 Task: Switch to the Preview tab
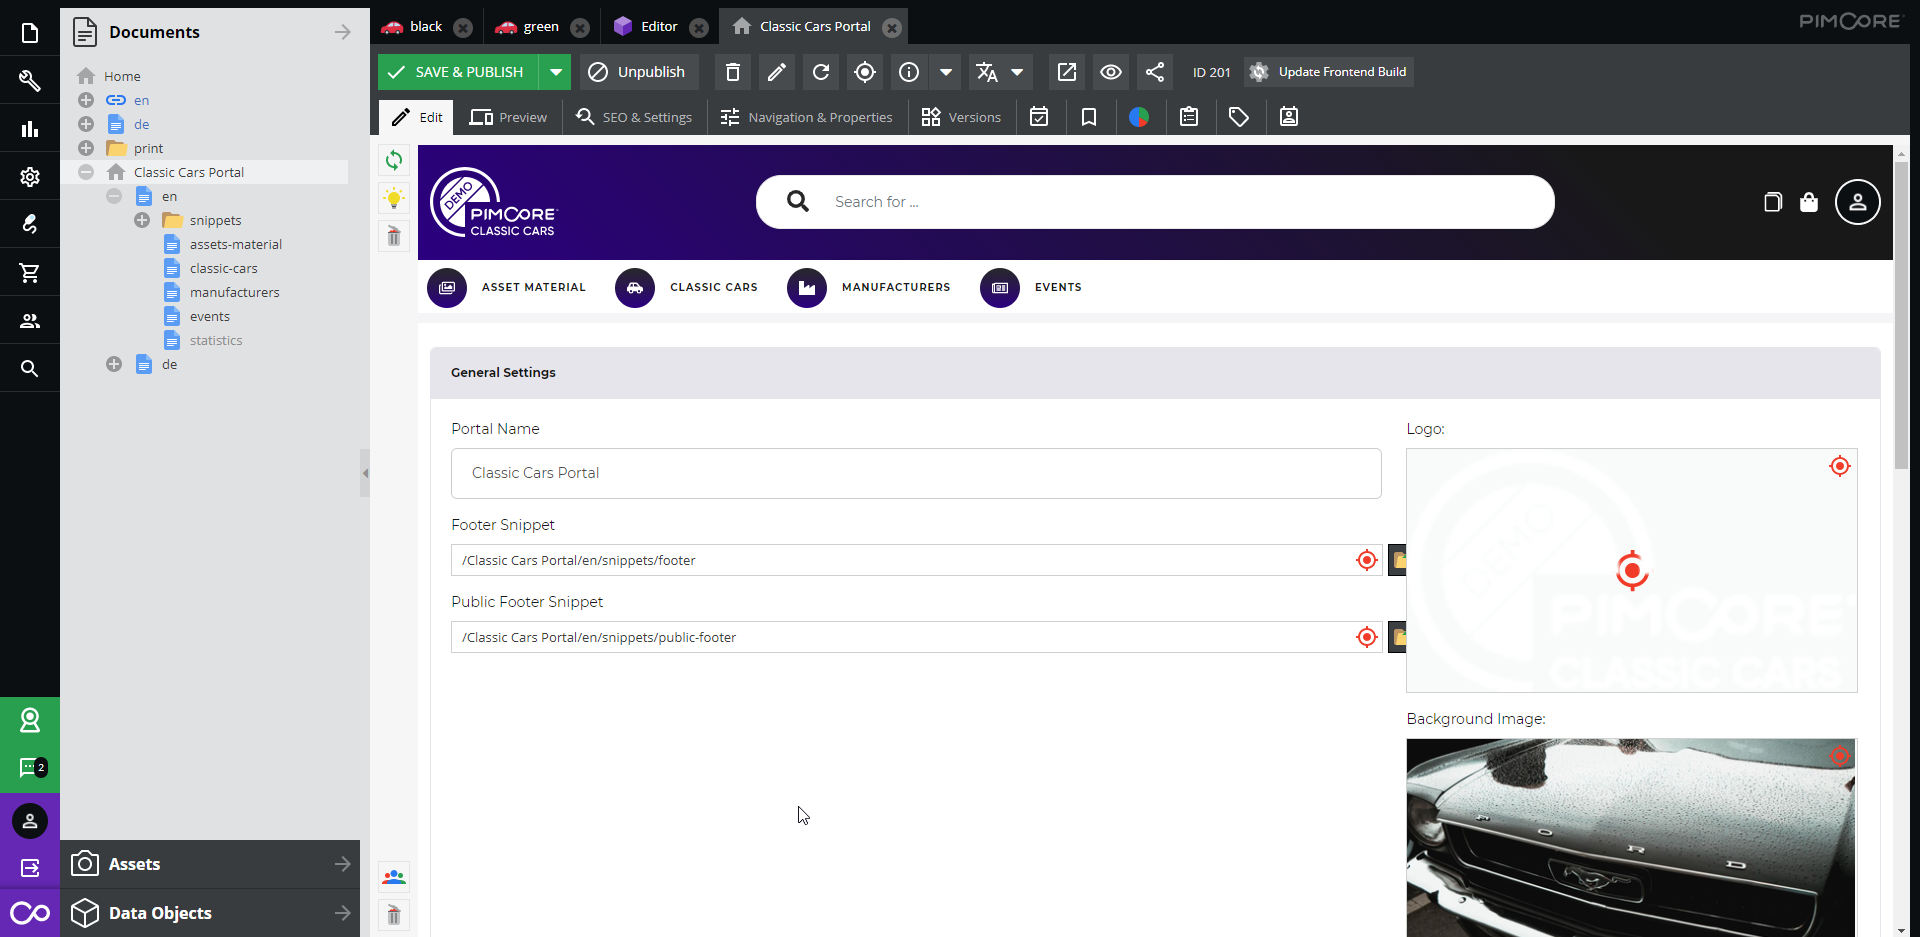click(x=508, y=117)
